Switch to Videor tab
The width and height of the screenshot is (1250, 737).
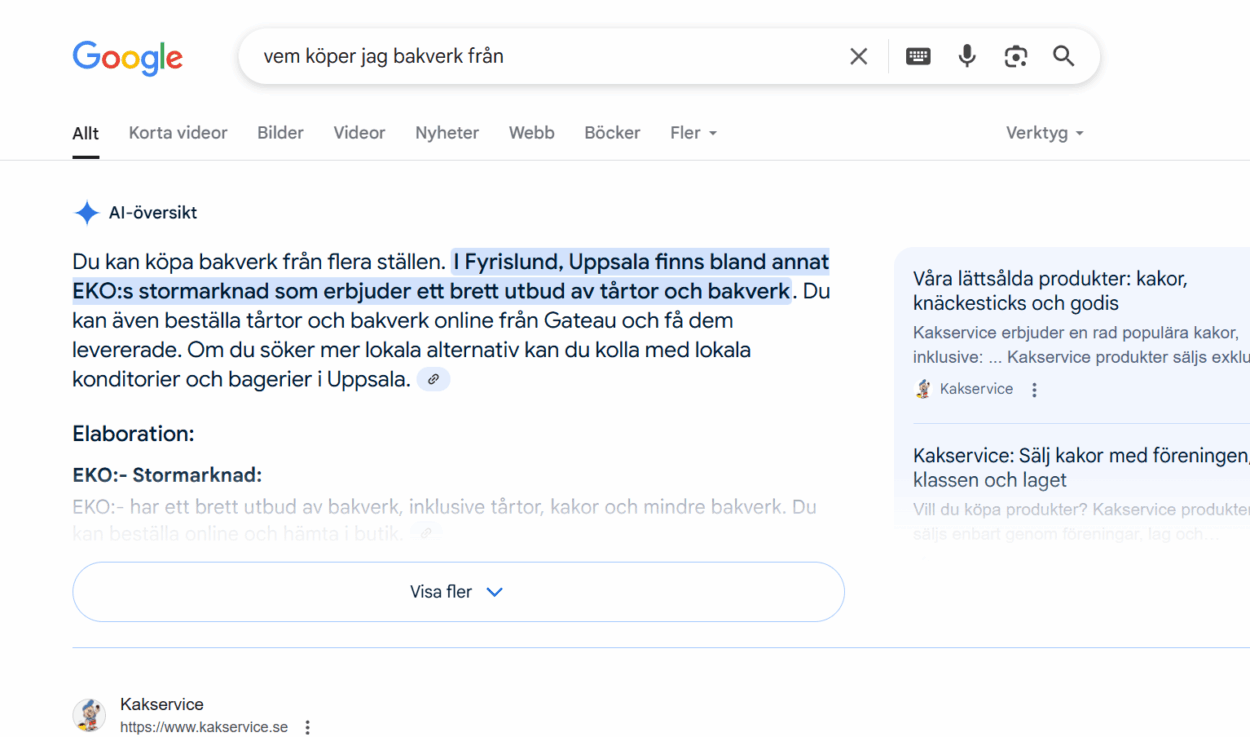(359, 133)
